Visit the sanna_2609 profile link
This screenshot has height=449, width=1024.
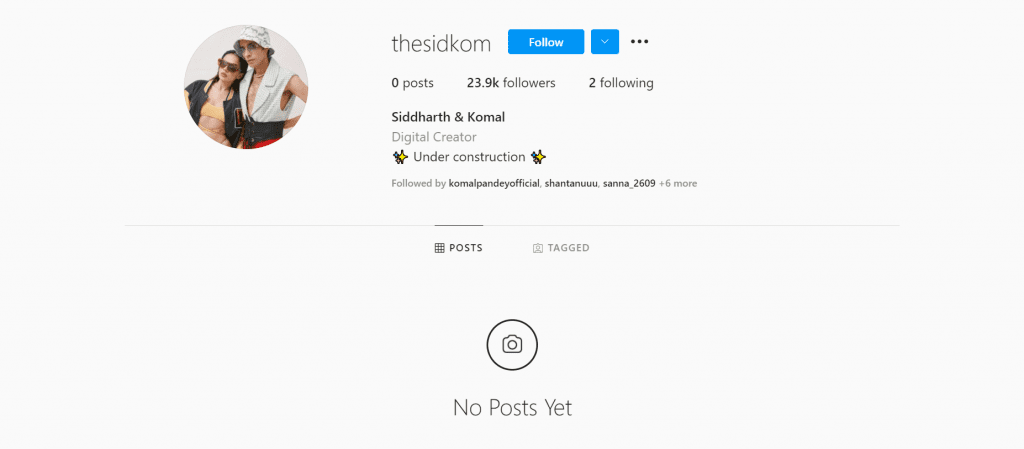(x=629, y=183)
